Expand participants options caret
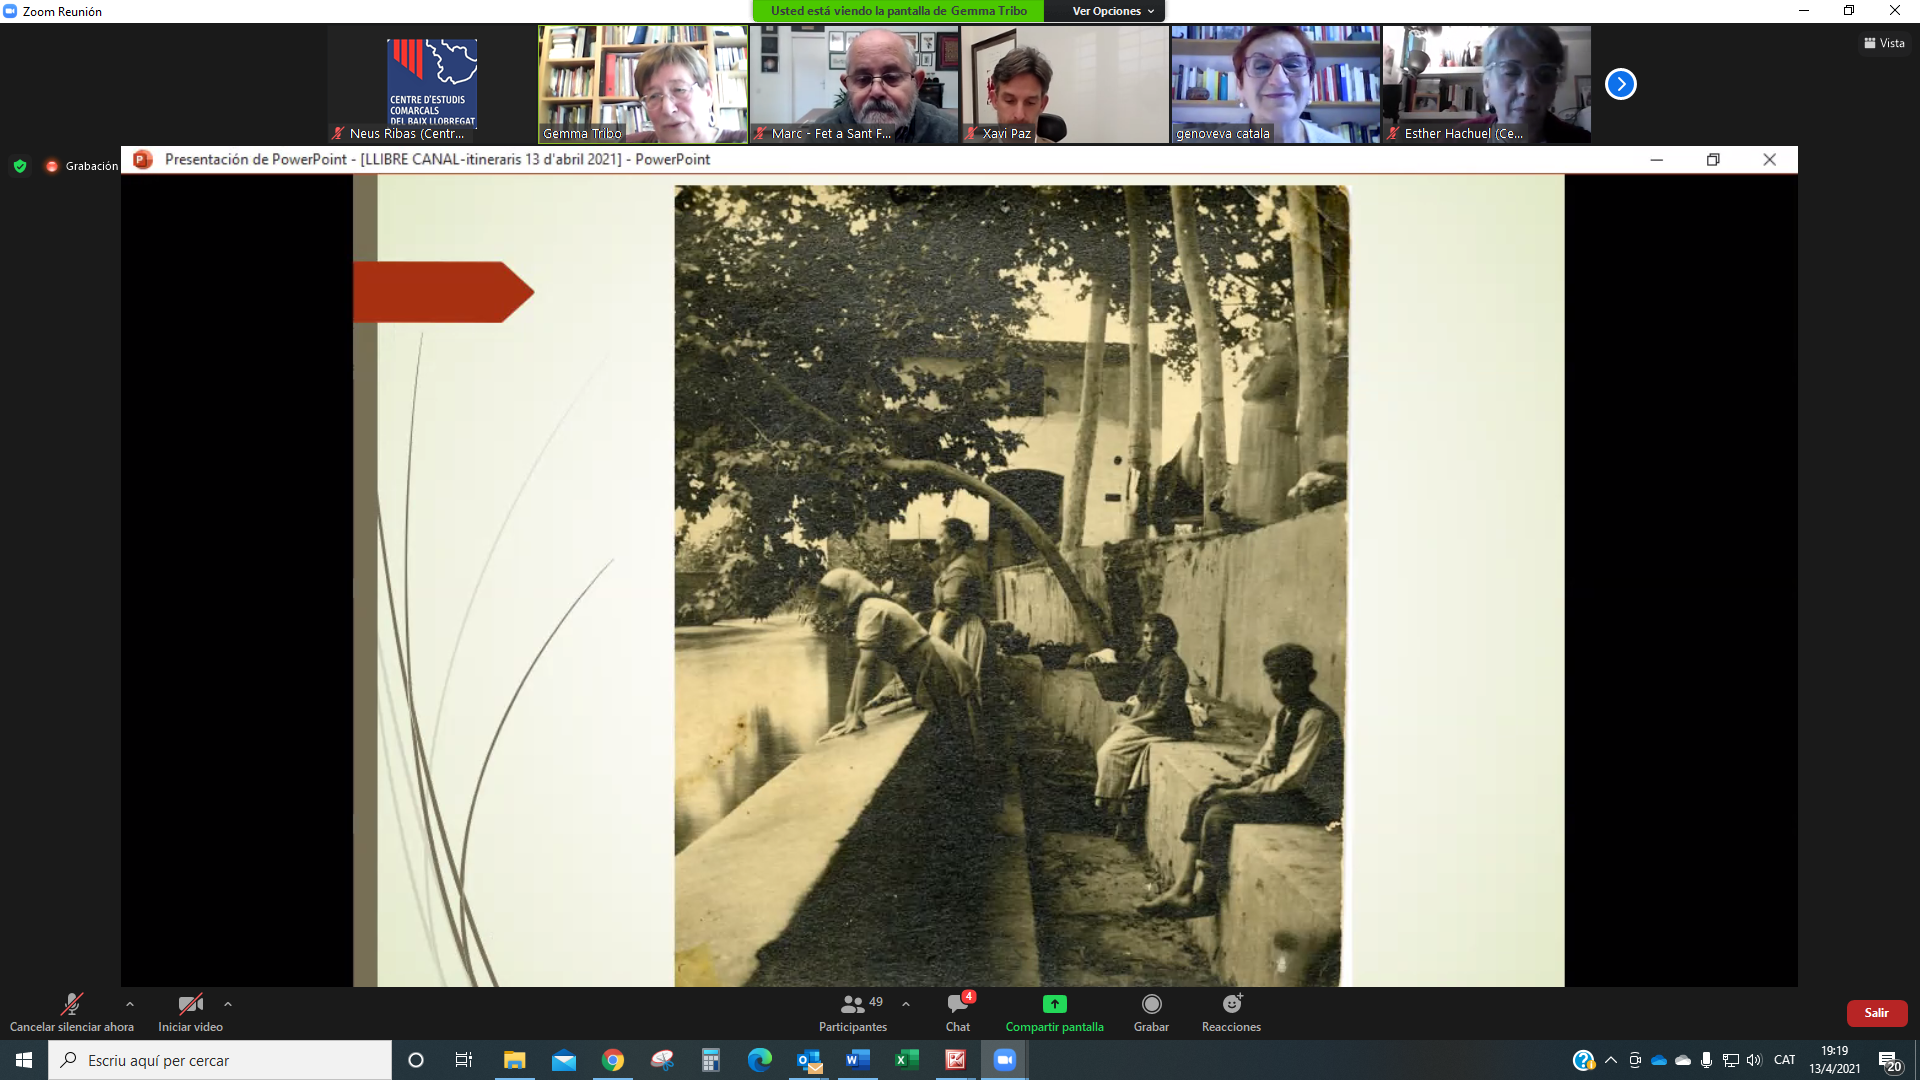Viewport: 1920px width, 1080px height. [906, 1004]
